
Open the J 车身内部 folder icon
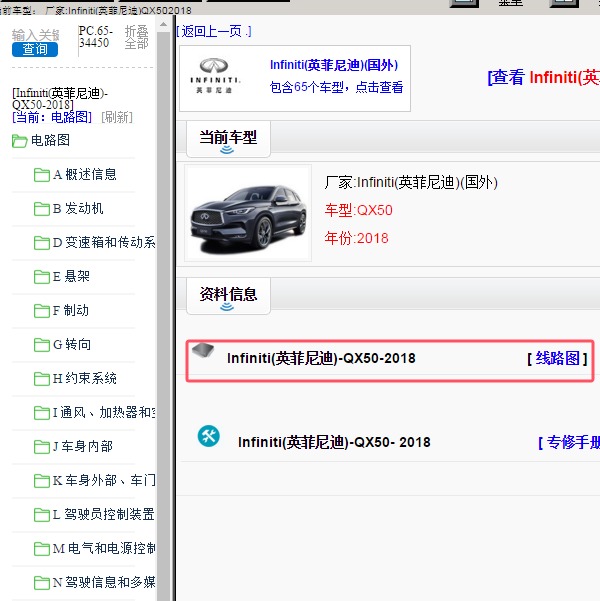coord(41,447)
